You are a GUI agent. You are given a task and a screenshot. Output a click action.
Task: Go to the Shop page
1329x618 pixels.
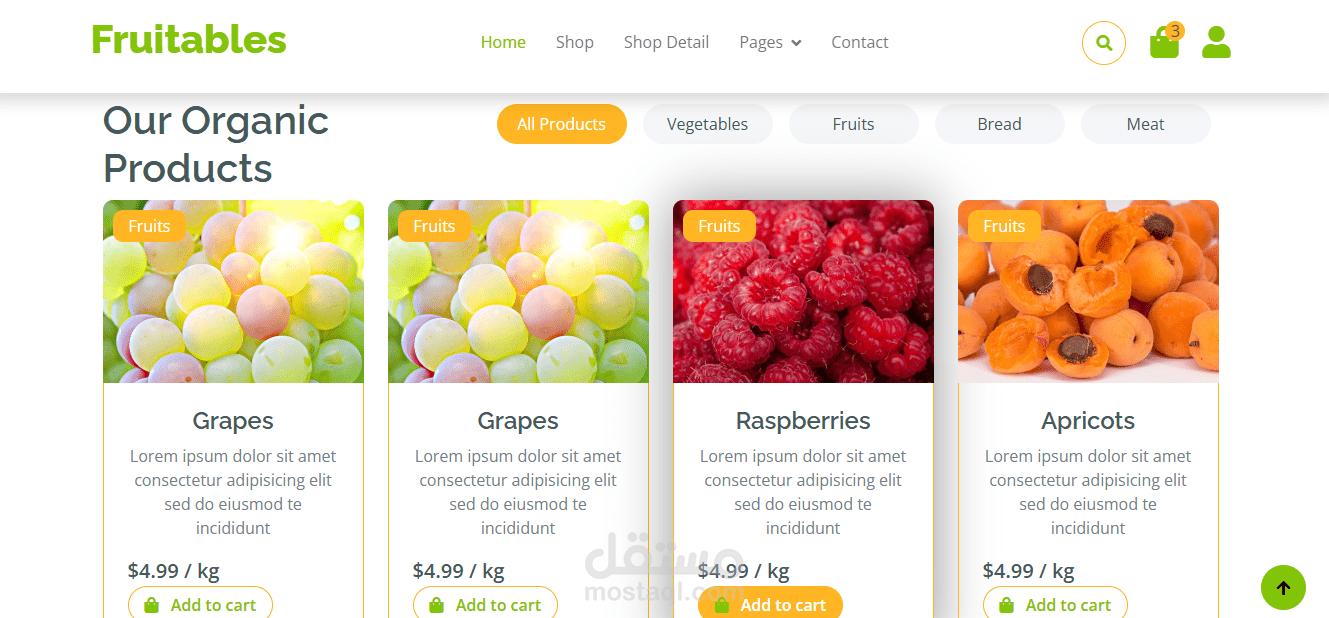(x=575, y=42)
